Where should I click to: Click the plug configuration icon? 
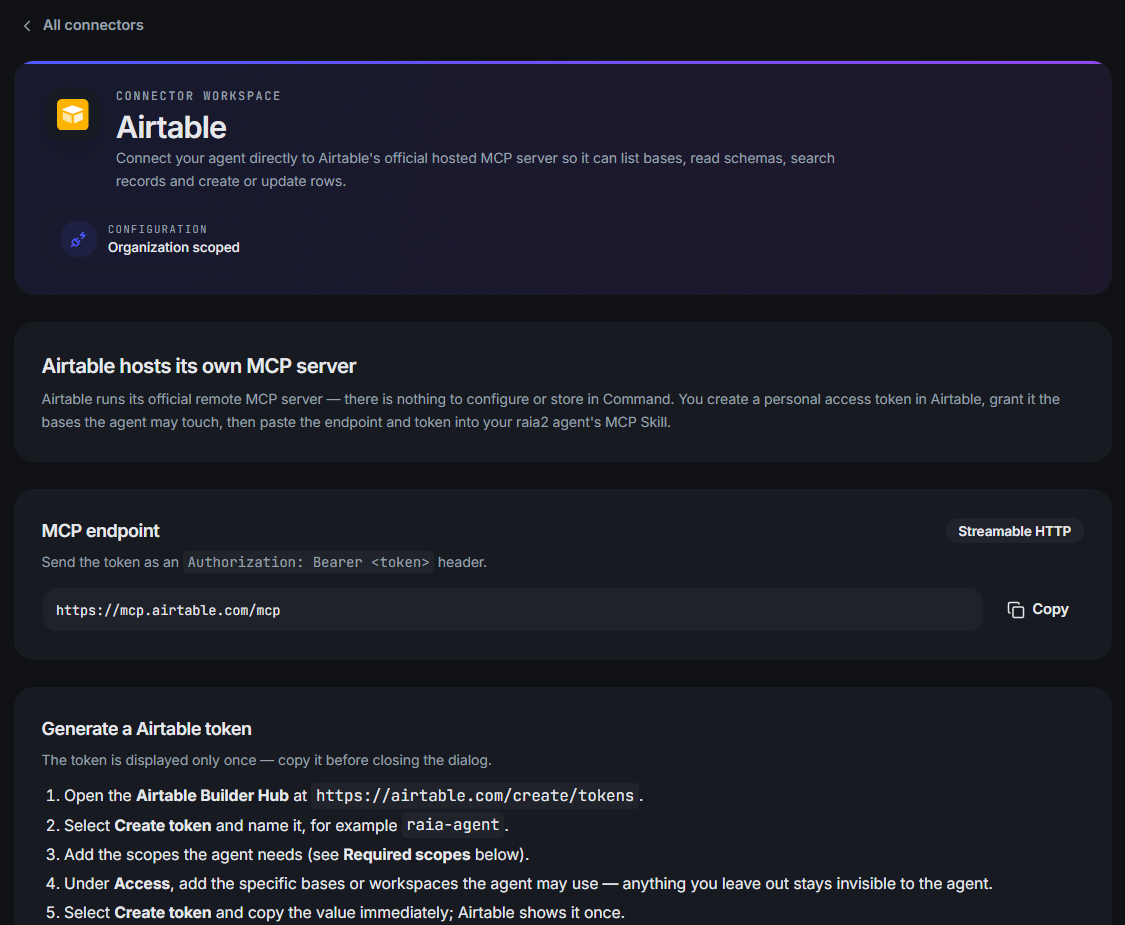pyautogui.click(x=79, y=239)
